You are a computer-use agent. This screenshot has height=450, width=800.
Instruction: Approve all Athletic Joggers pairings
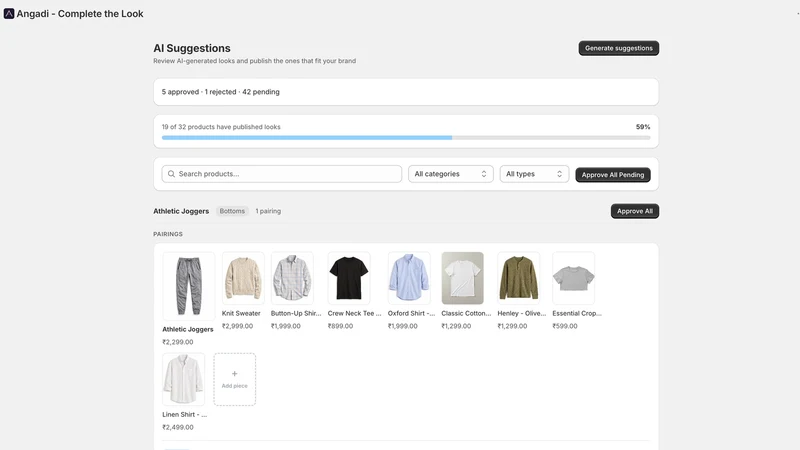coord(635,211)
